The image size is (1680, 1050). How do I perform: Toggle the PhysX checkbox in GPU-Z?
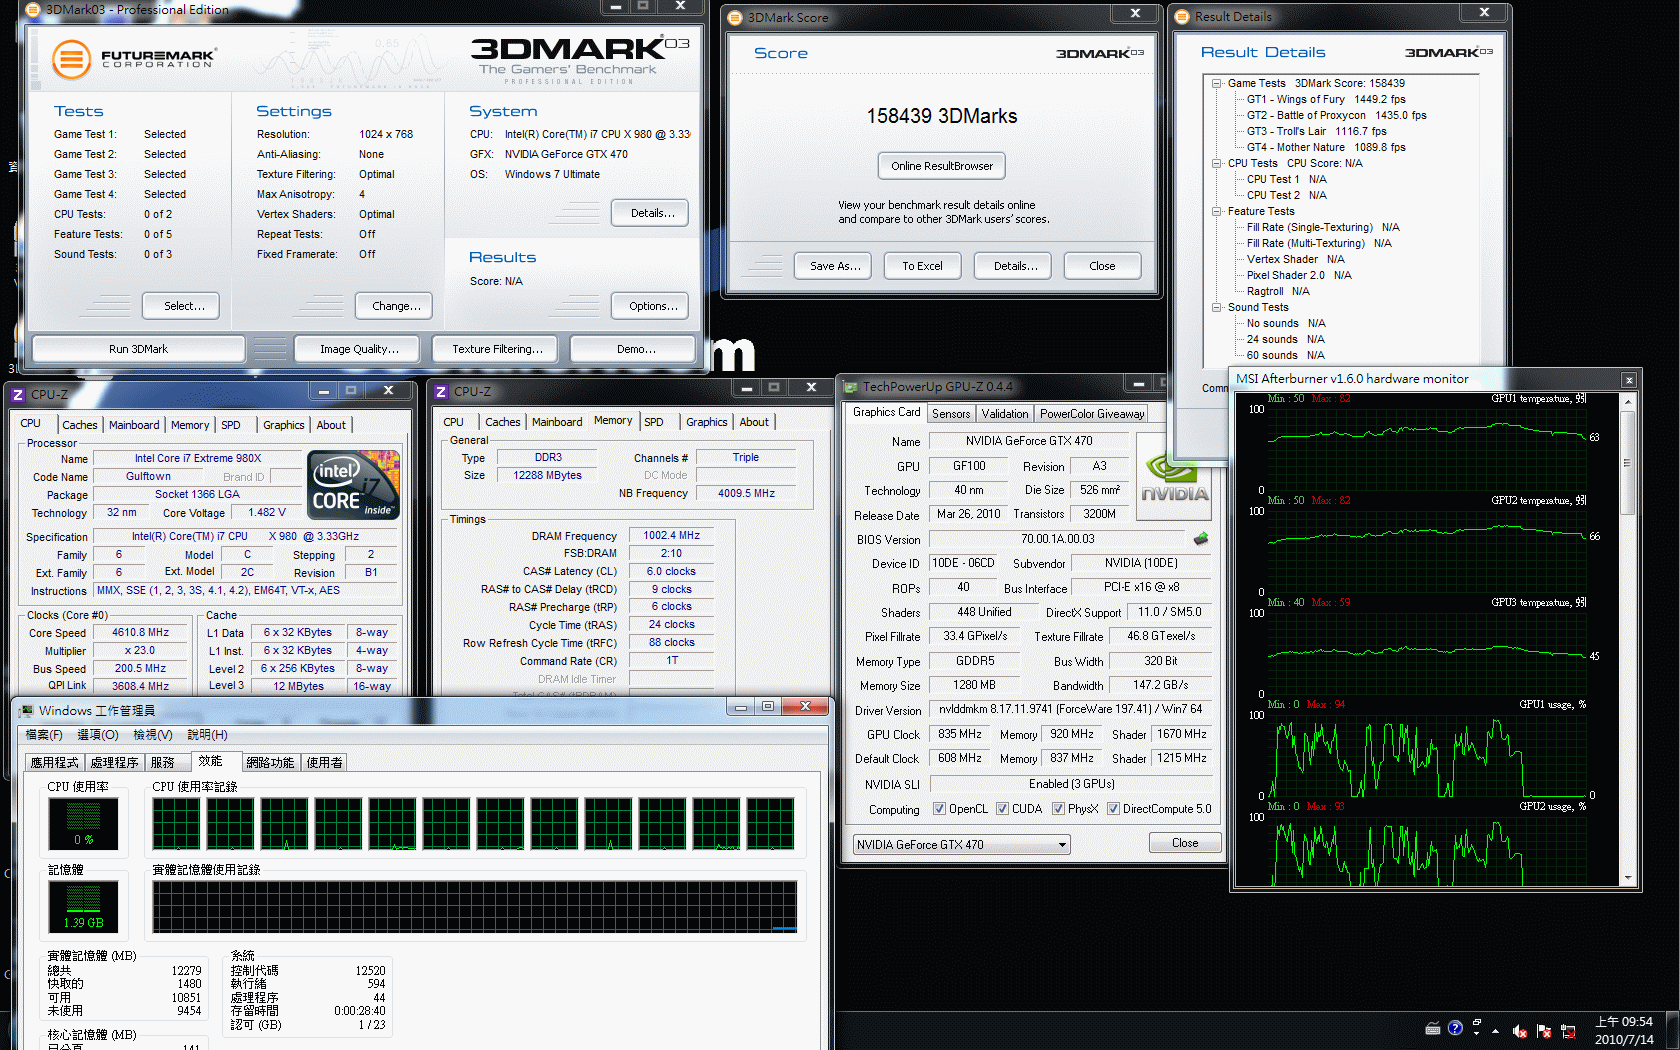click(1058, 809)
